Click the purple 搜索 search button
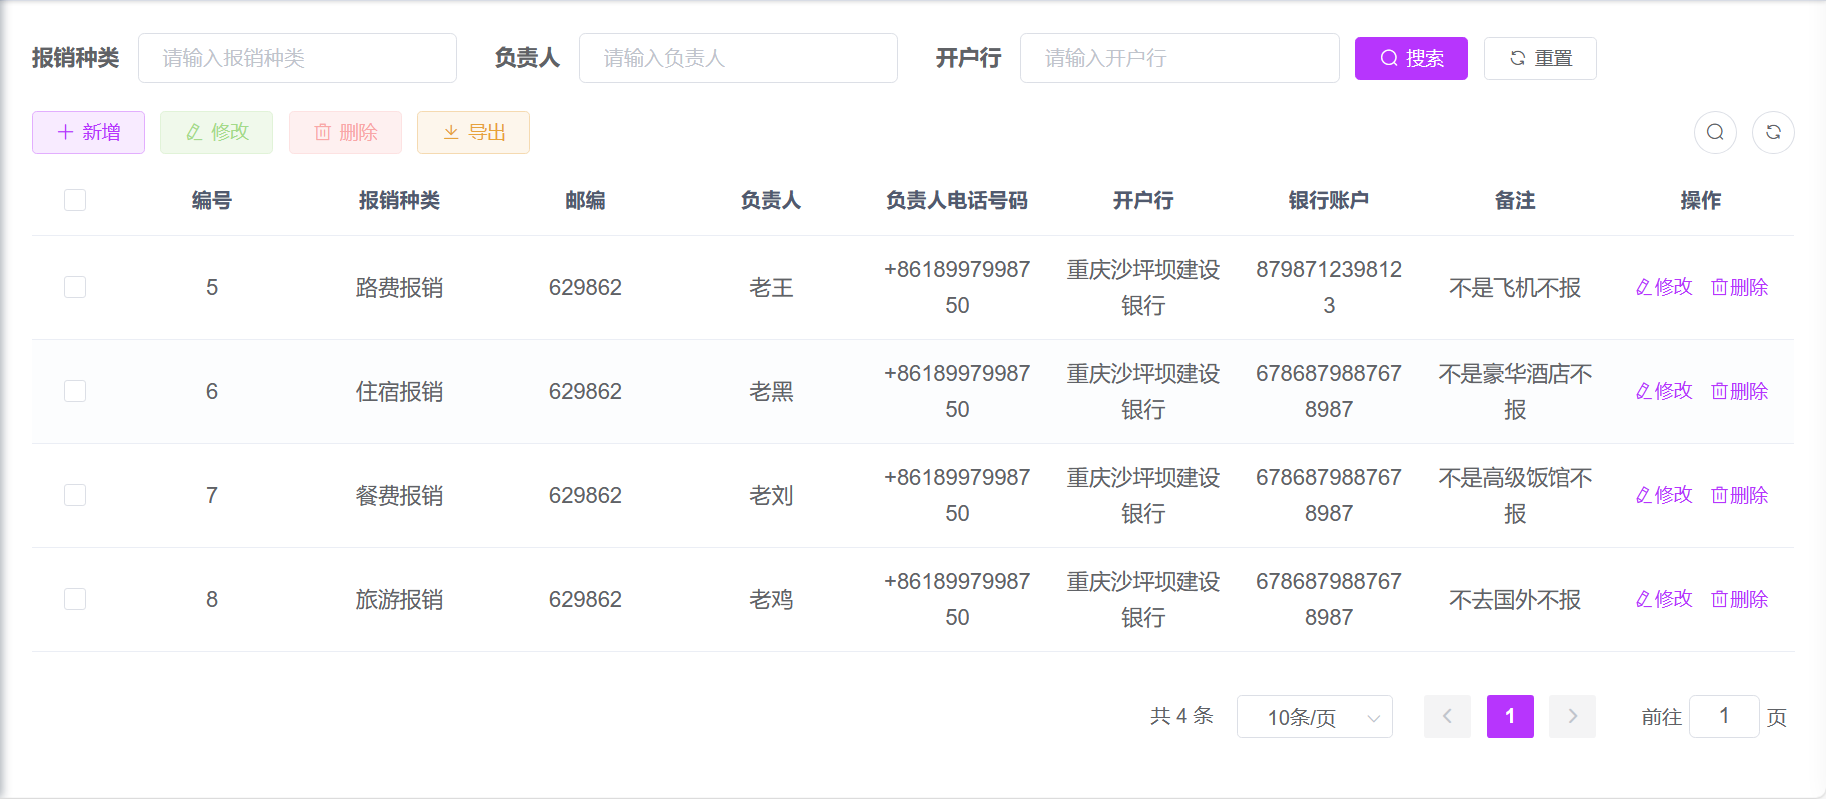This screenshot has width=1826, height=799. 1411,58
